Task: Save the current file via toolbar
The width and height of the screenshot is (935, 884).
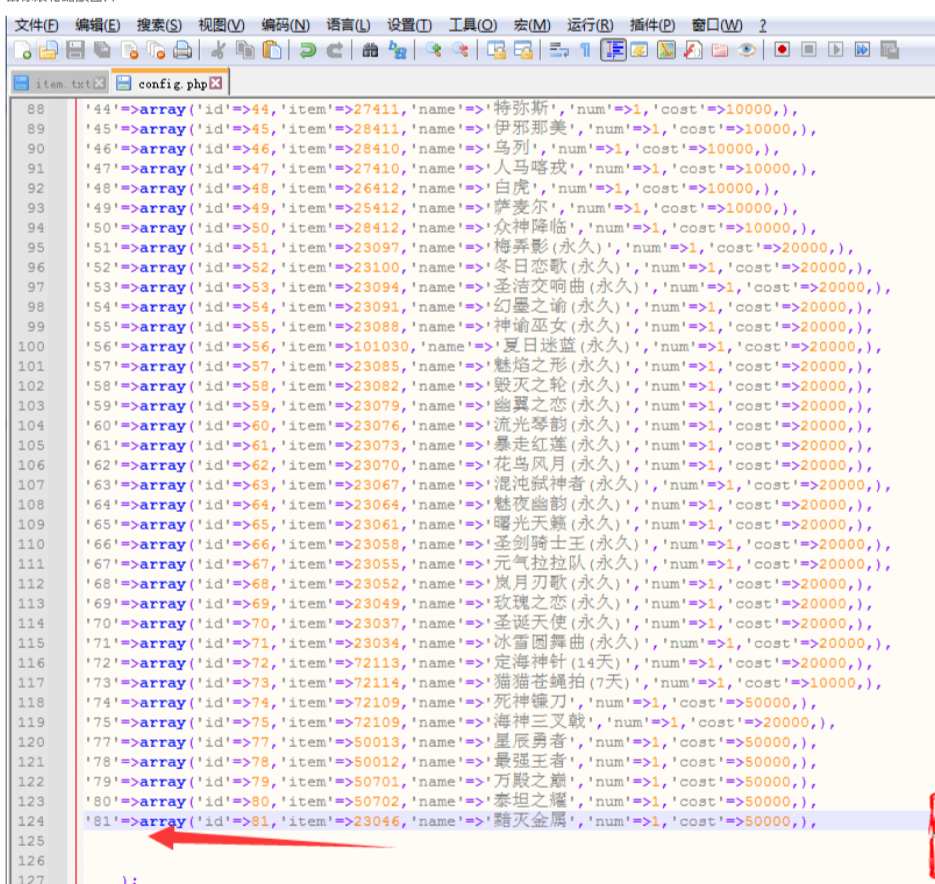Action: pos(75,50)
